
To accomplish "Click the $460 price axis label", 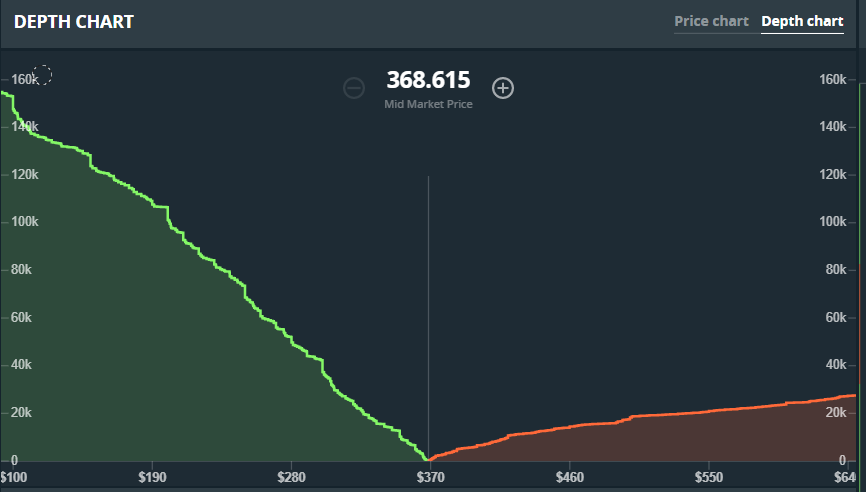I will pyautogui.click(x=569, y=477).
